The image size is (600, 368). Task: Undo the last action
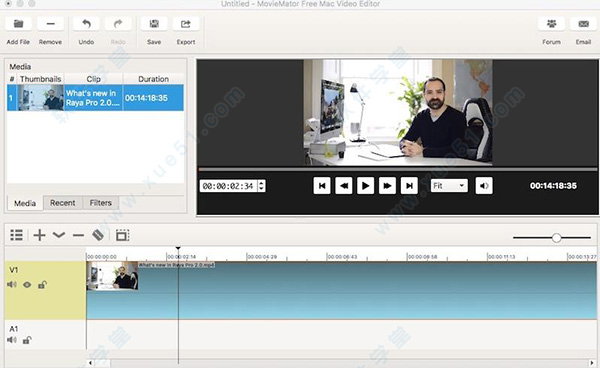[86, 24]
